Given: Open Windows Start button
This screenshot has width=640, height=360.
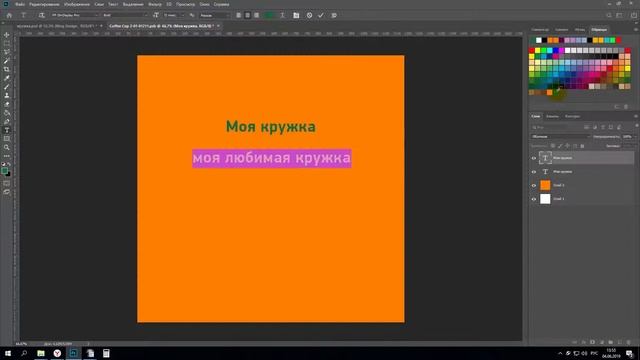Looking at the screenshot, I should 8,353.
